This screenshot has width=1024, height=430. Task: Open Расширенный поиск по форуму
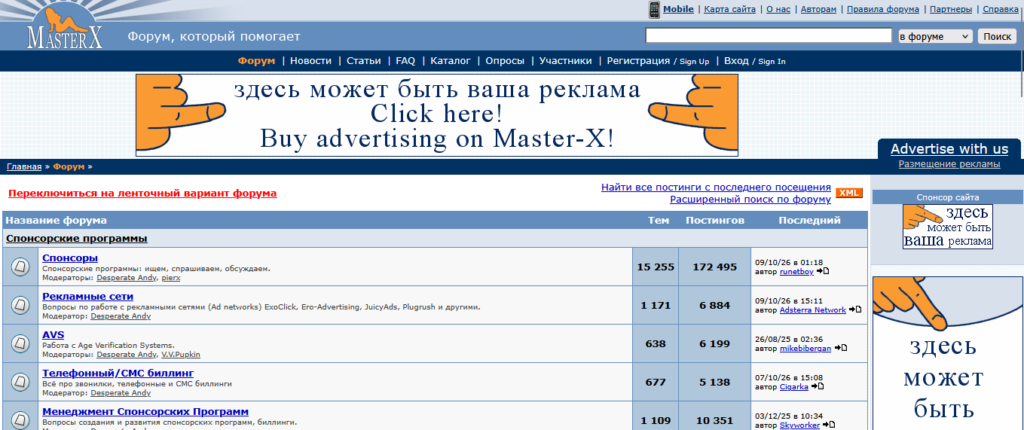coord(750,199)
